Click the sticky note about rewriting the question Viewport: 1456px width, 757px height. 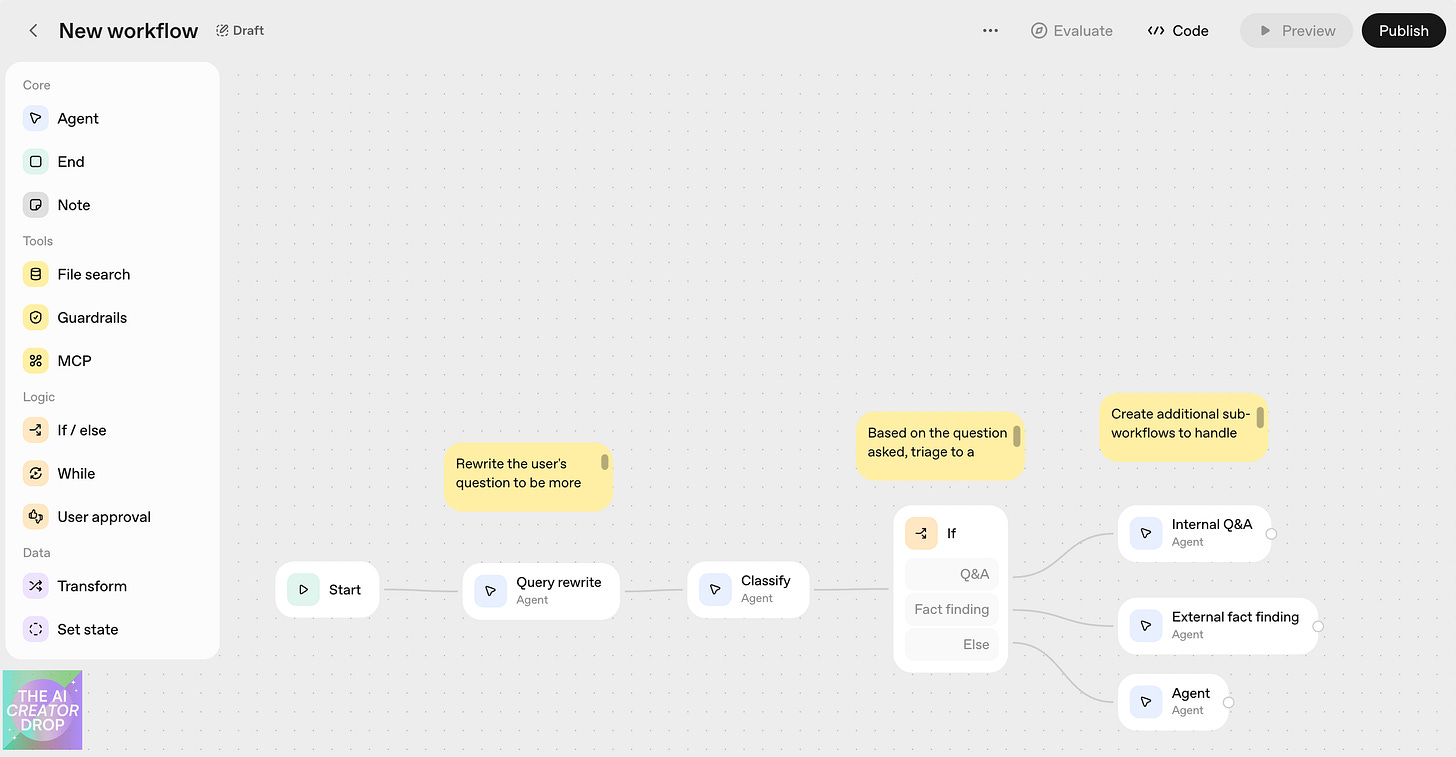coord(528,477)
